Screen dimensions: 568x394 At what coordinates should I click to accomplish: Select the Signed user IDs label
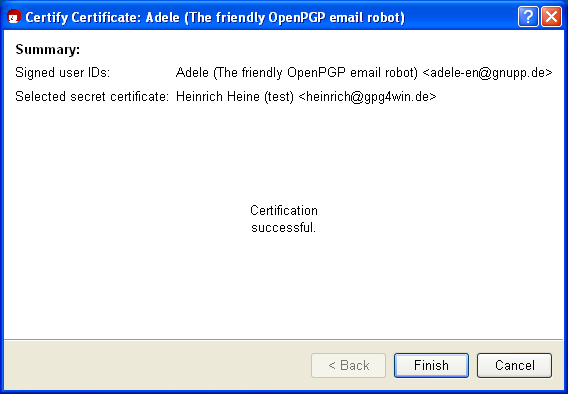coord(62,73)
